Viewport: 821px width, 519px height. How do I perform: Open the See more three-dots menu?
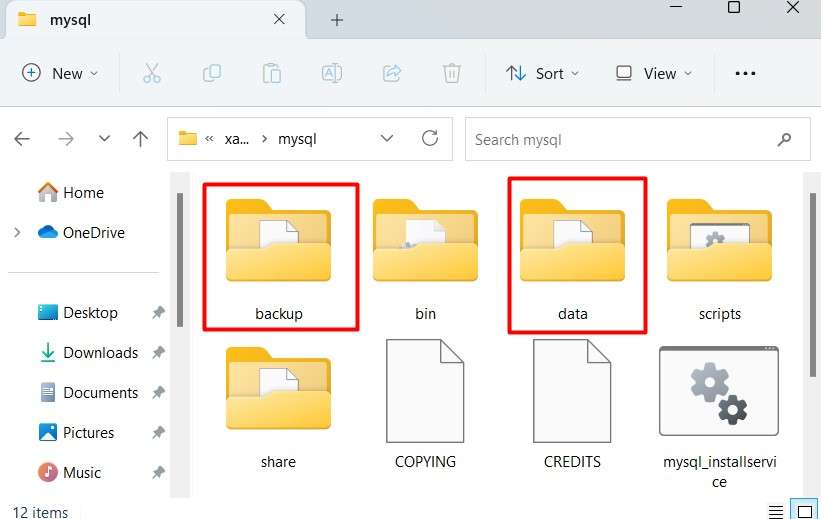745,73
